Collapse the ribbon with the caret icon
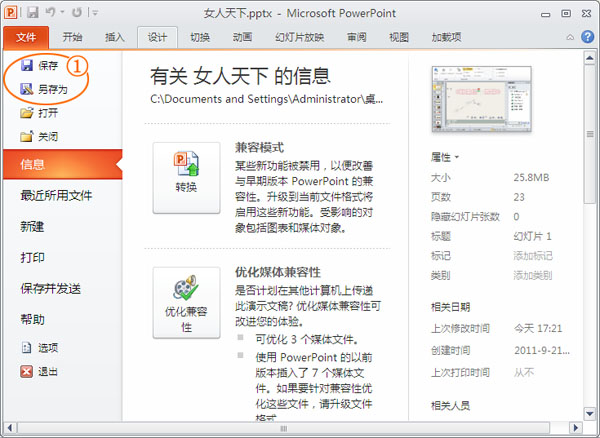 coord(570,37)
